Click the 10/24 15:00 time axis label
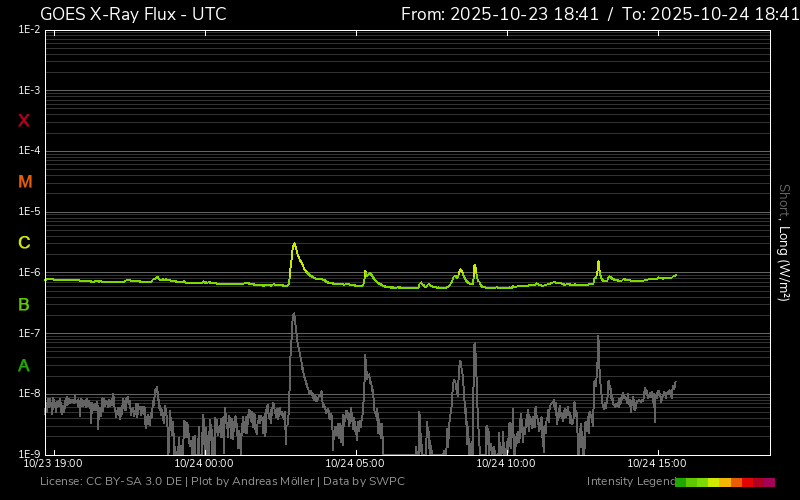Viewport: 800px width, 500px height. pos(656,464)
